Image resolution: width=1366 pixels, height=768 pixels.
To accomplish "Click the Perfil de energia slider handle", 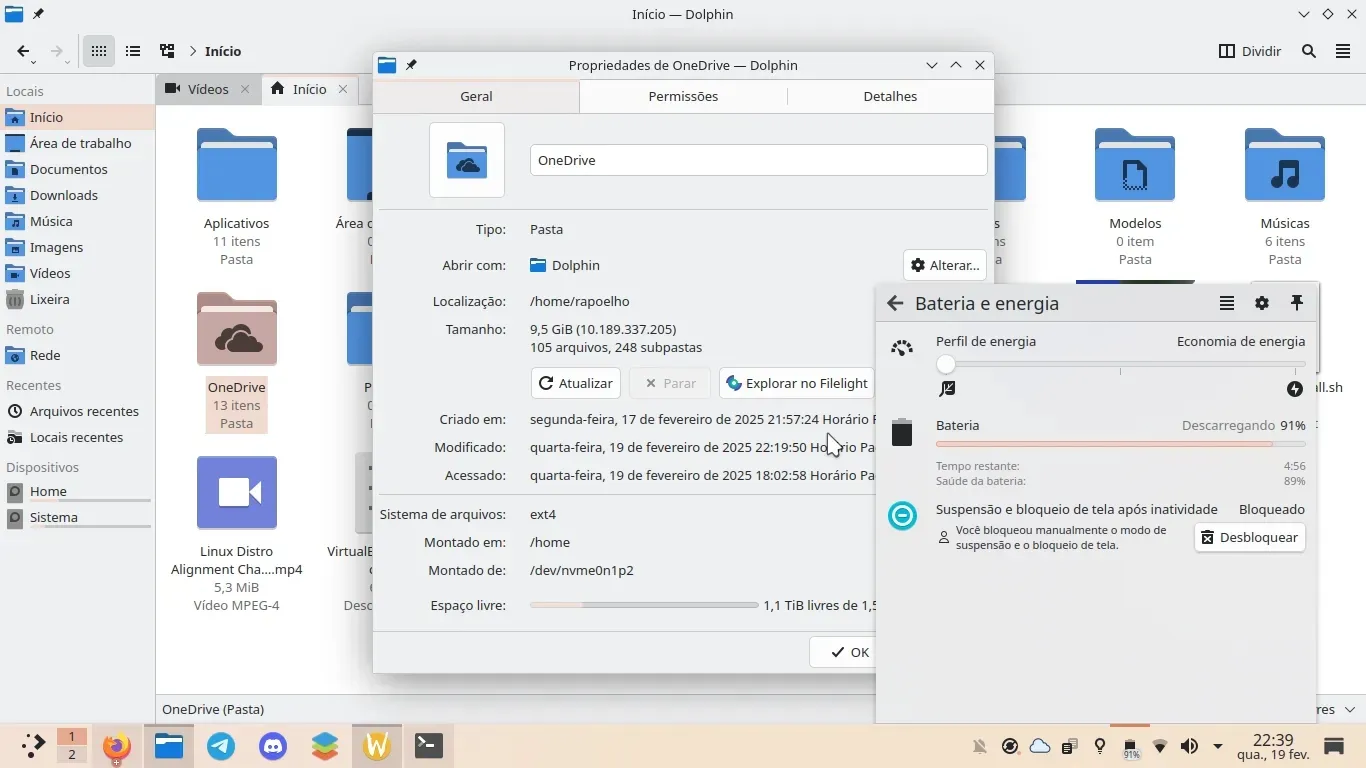I will (x=946, y=365).
